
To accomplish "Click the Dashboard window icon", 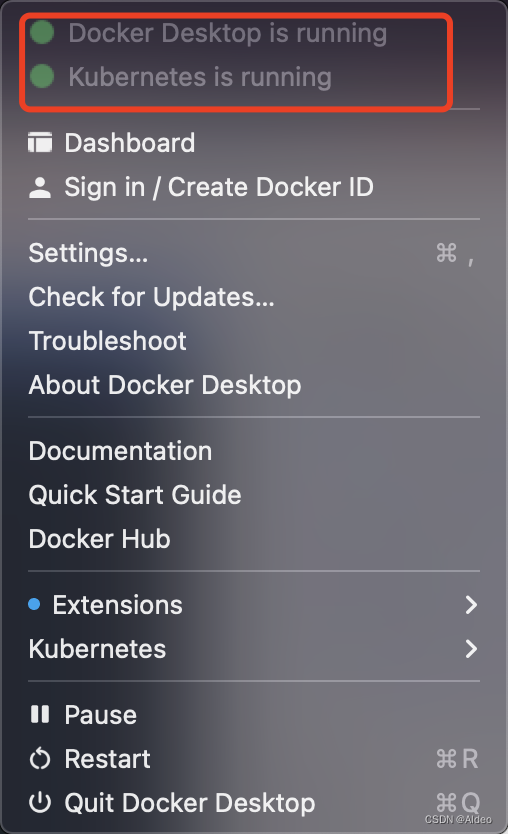I will pyautogui.click(x=40, y=143).
